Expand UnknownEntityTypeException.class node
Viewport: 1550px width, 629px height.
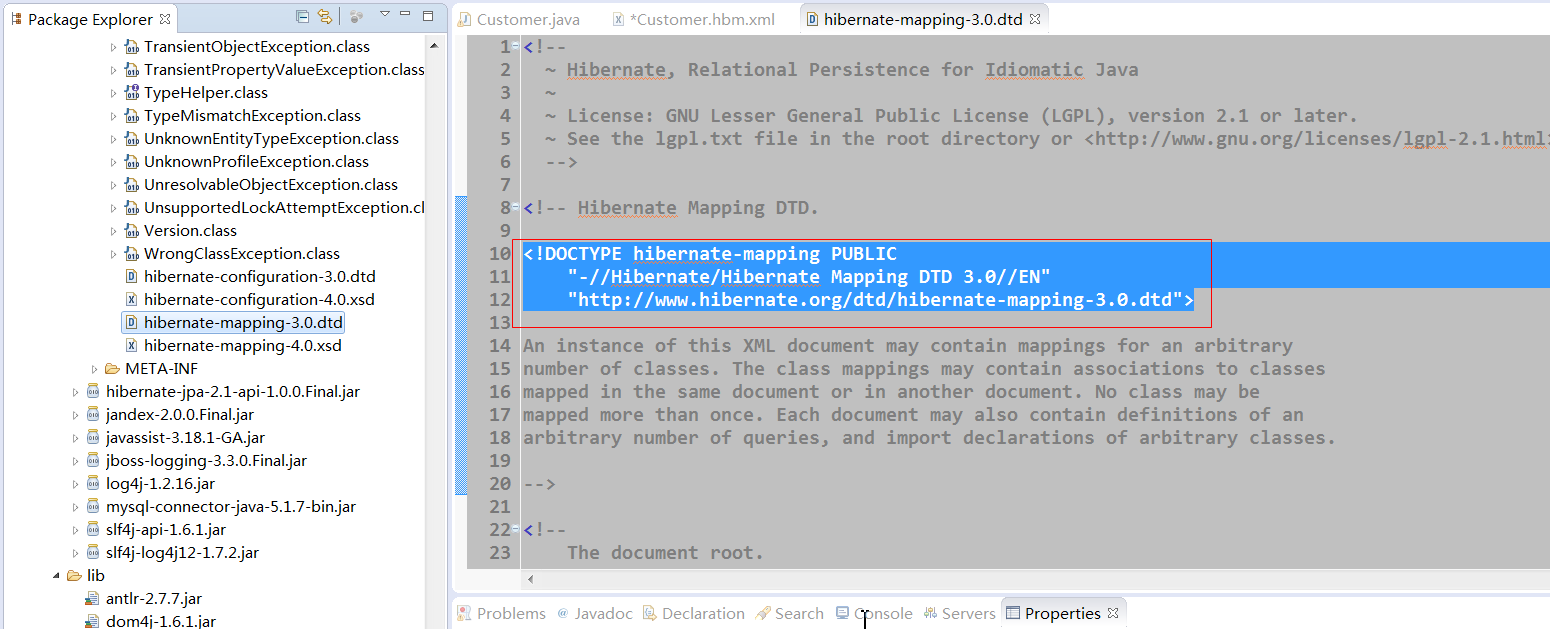click(113, 139)
